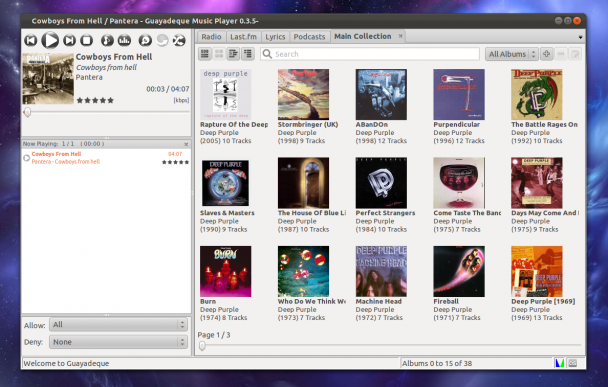Click 'Albums 0 to 15 of 38' status text
Image resolution: width=608 pixels, height=387 pixels.
[437, 363]
